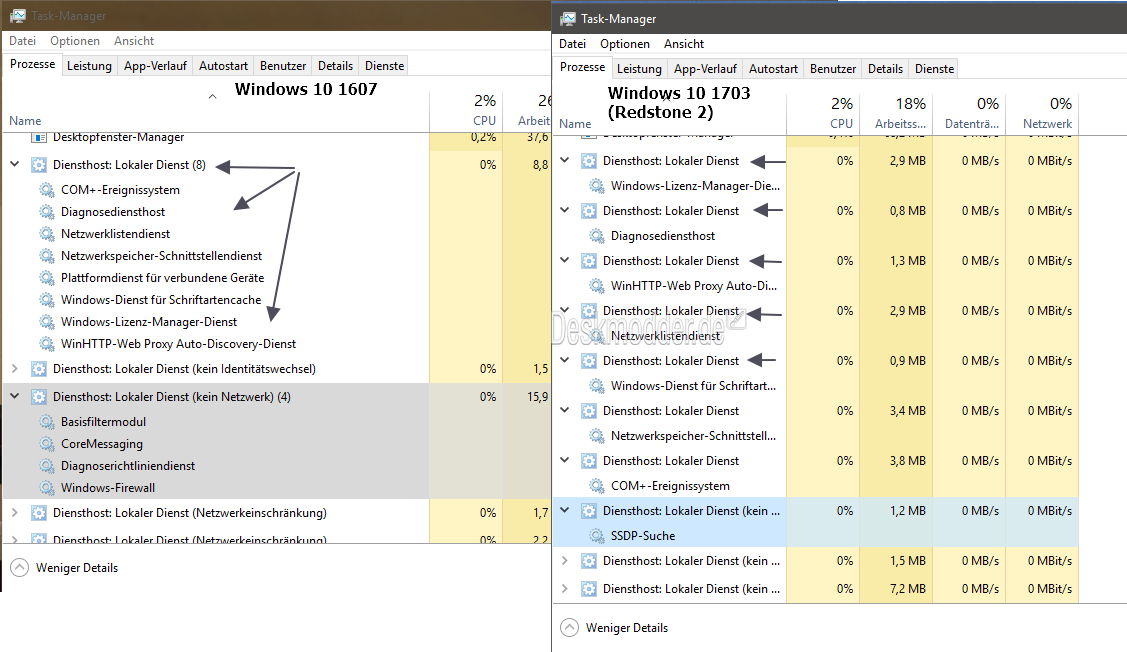Expand Diensthost: Lokaler Dienst (kein Identitätswechsel)

pos(14,369)
